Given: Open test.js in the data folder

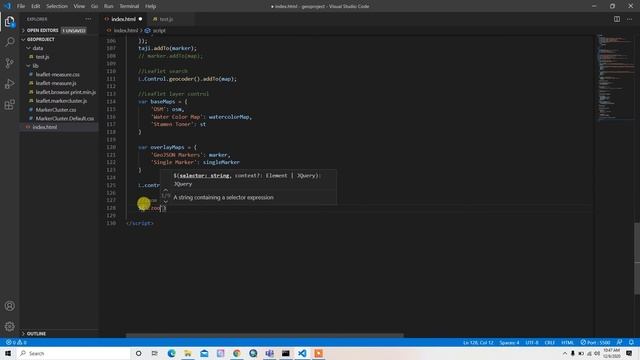Looking at the screenshot, I should click(42, 57).
